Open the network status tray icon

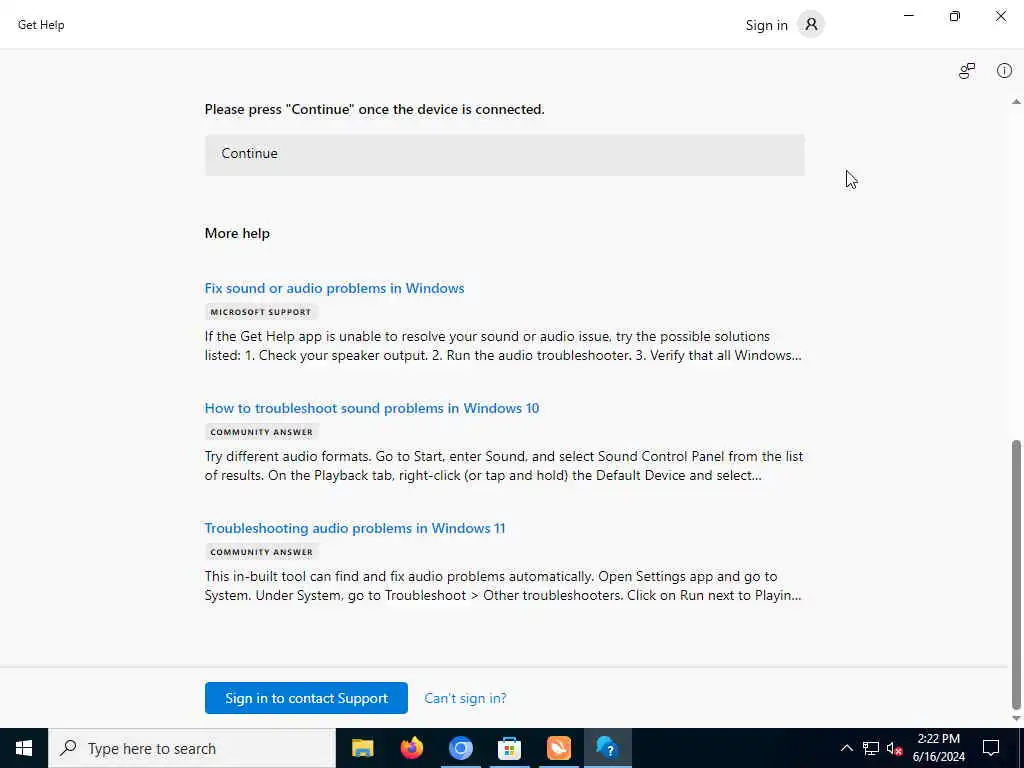coord(871,748)
